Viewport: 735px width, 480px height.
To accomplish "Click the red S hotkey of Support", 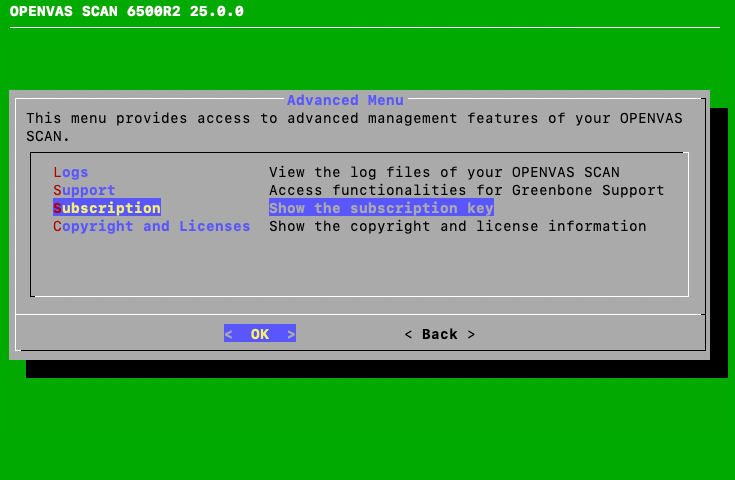I will click(57, 190).
